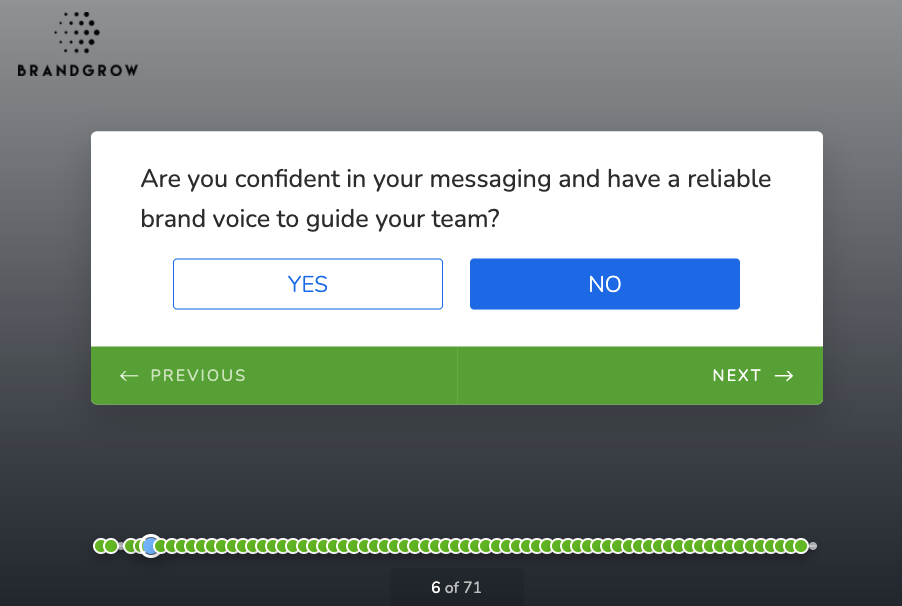Image resolution: width=902 pixels, height=606 pixels.
Task: Click the first green progress dot
Action: pyautogui.click(x=100, y=545)
